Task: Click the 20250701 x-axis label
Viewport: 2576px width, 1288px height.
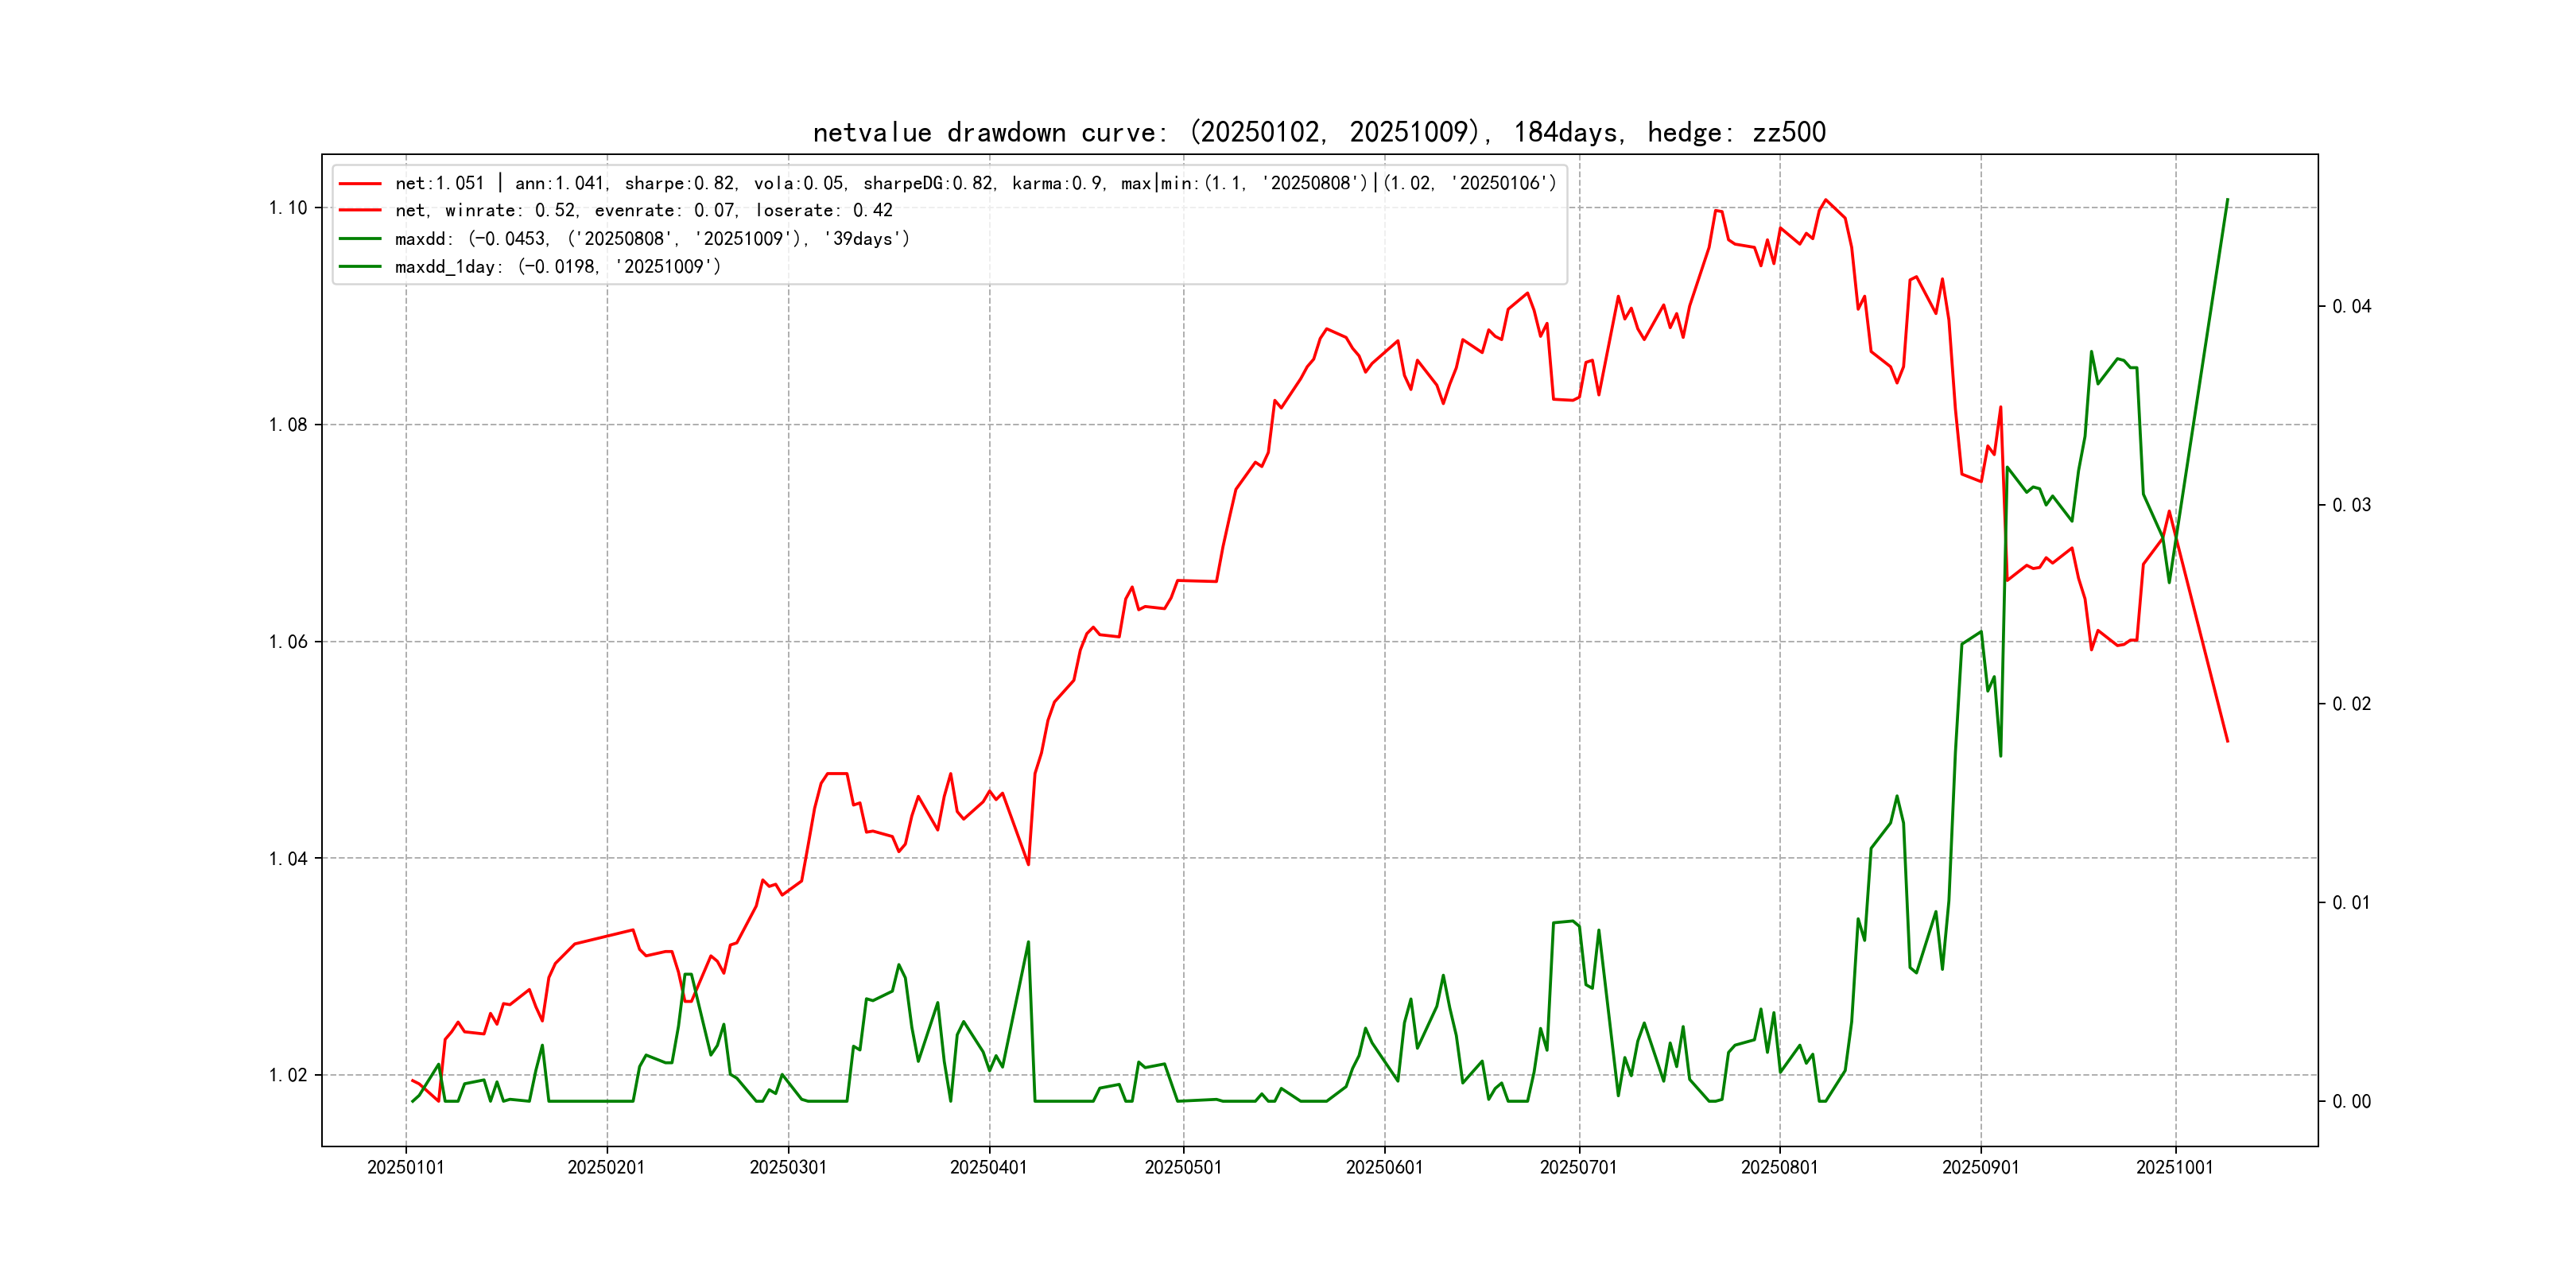Action: point(1579,1167)
